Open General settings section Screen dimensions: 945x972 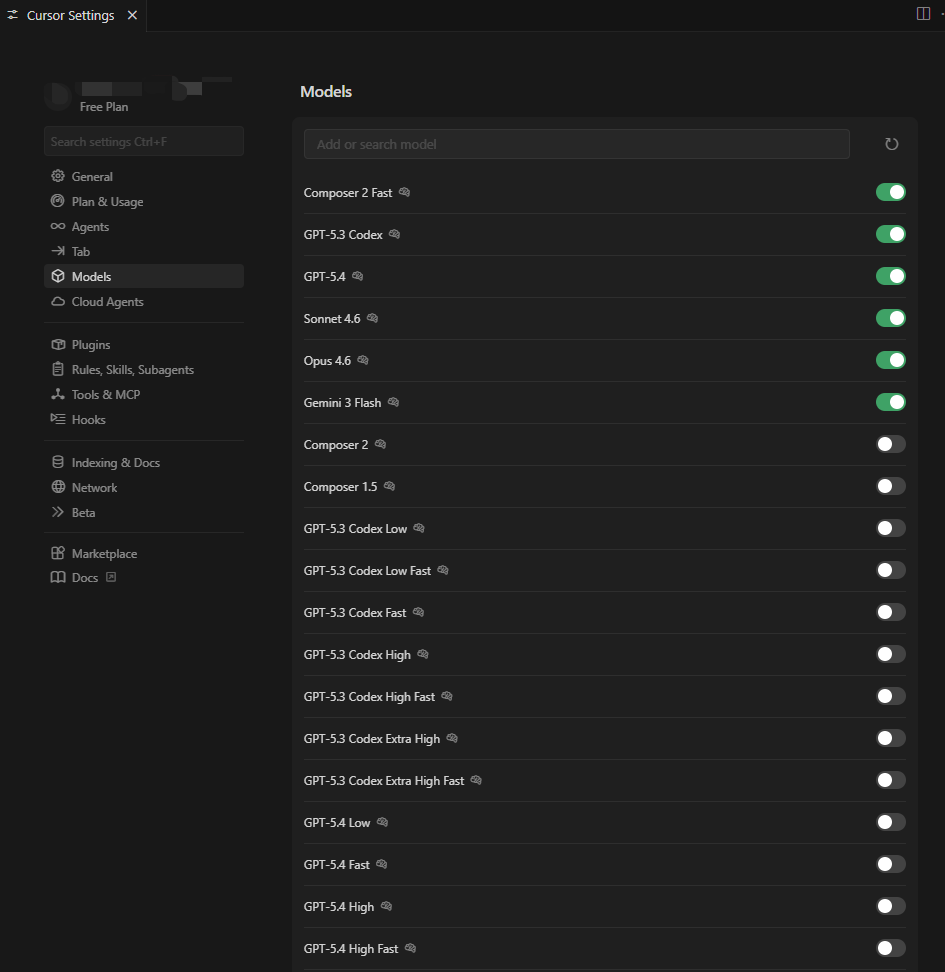[144, 177]
